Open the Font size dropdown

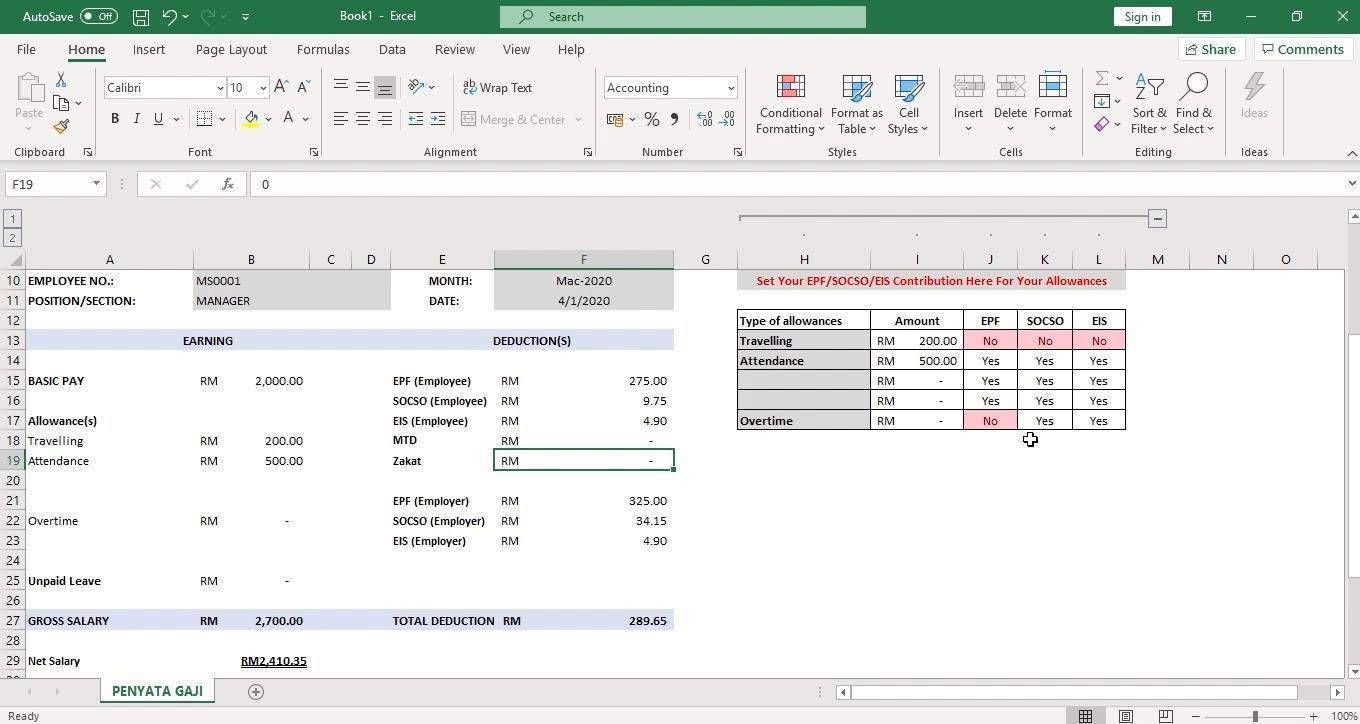(263, 88)
